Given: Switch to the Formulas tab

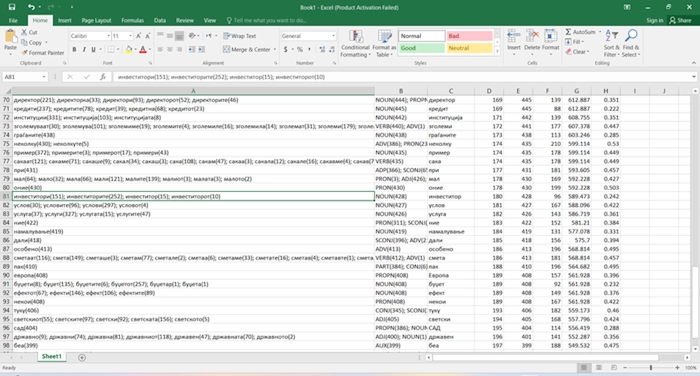Looking at the screenshot, I should click(x=132, y=20).
